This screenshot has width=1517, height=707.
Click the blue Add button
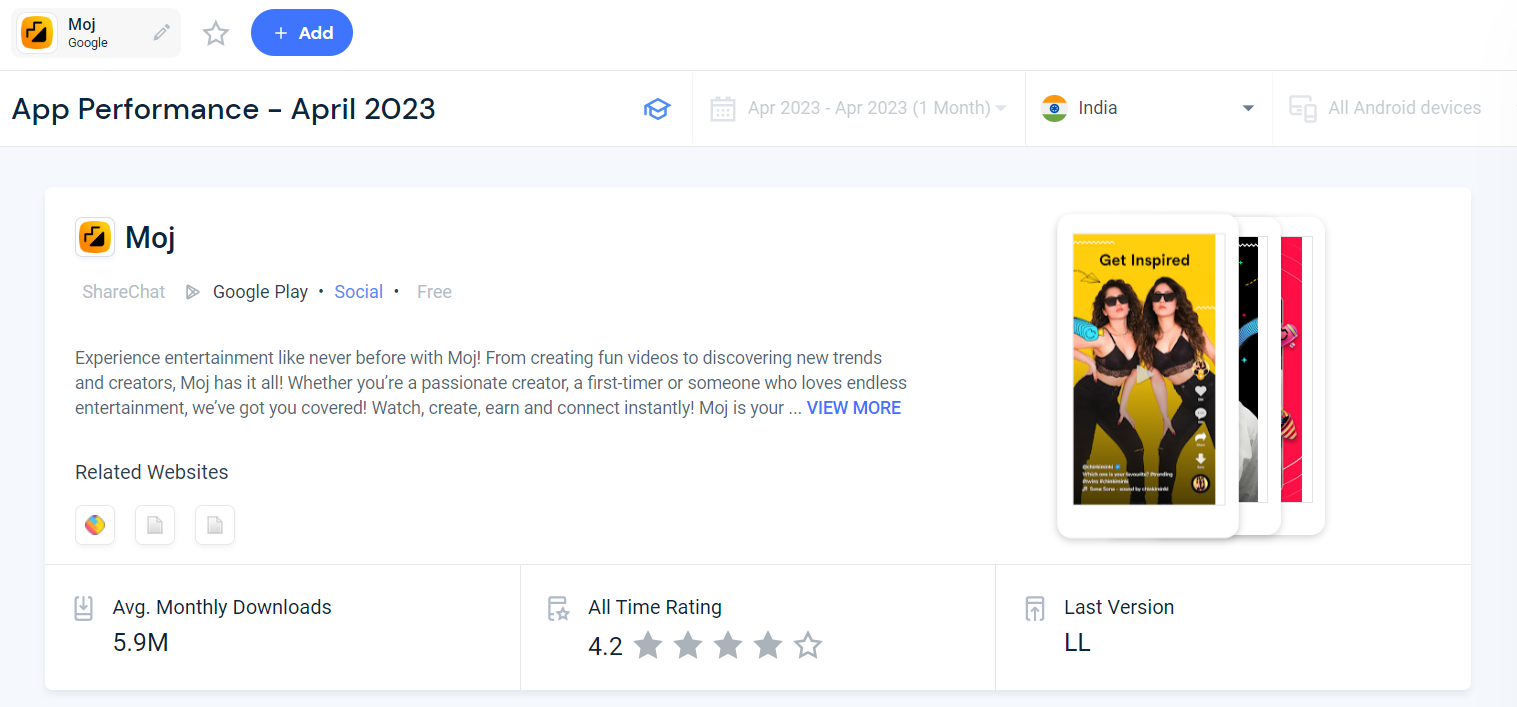click(x=302, y=33)
